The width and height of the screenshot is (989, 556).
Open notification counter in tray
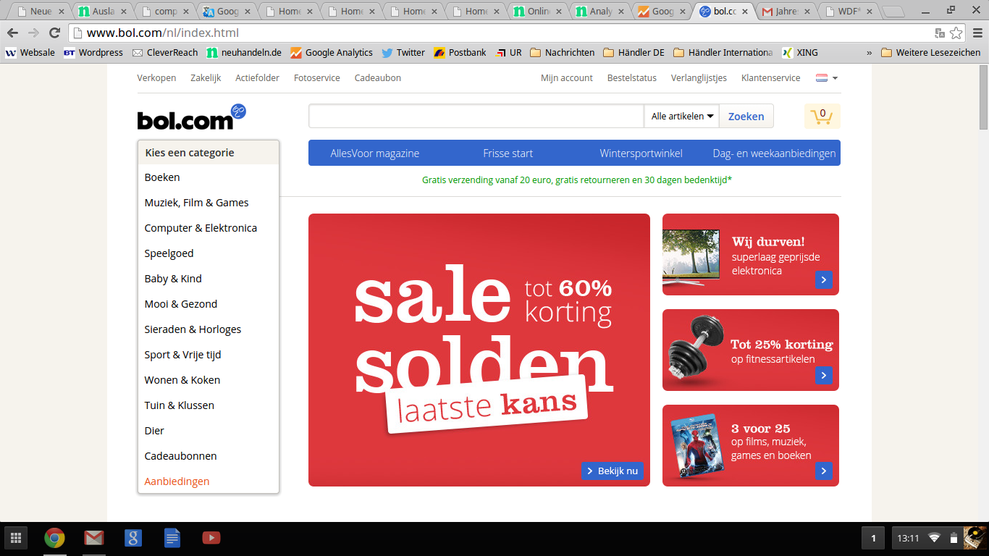click(873, 538)
